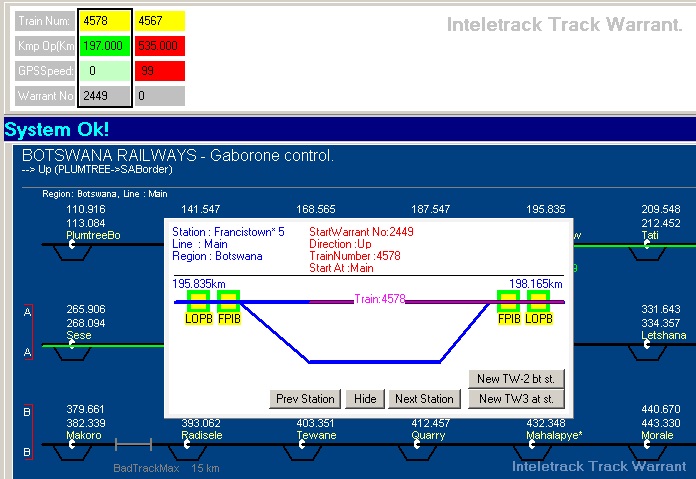The height and width of the screenshot is (479, 696).
Task: Click the StartWarrant No:2449 text
Action: click(x=361, y=232)
